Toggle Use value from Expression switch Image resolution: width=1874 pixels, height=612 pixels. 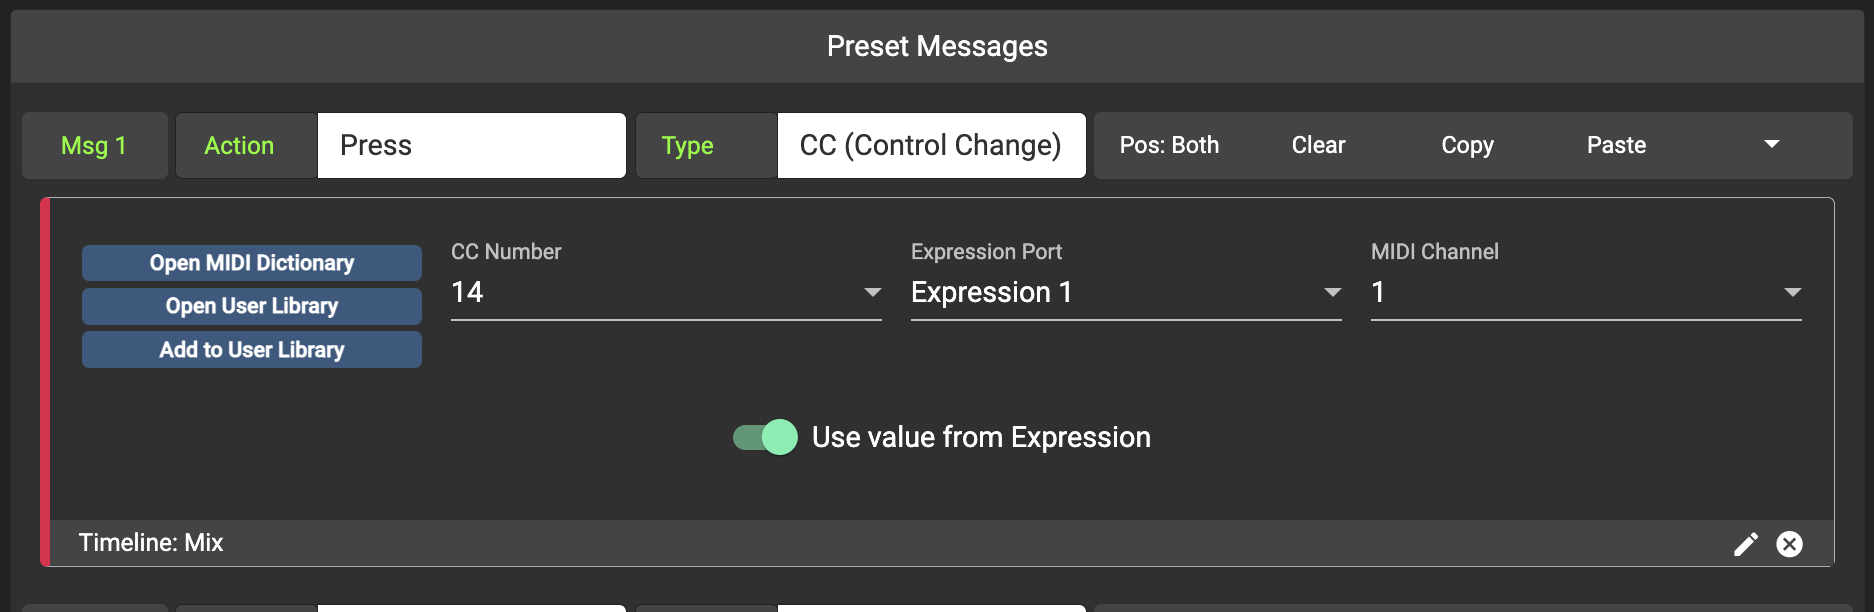(765, 437)
